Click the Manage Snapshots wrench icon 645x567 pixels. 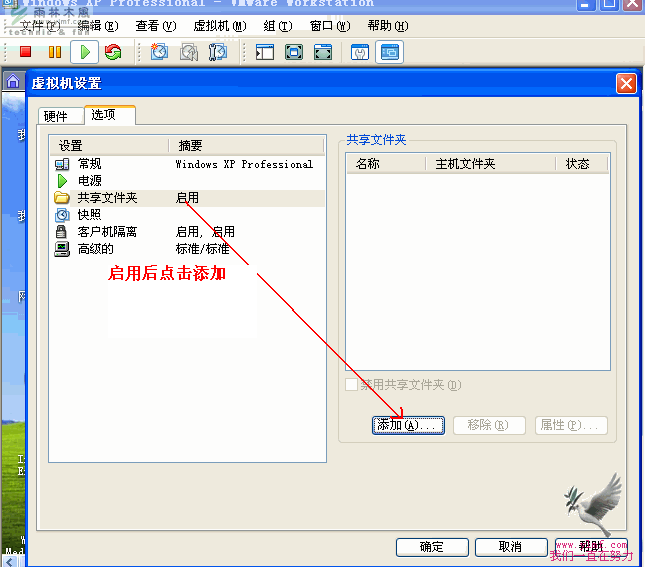click(217, 52)
